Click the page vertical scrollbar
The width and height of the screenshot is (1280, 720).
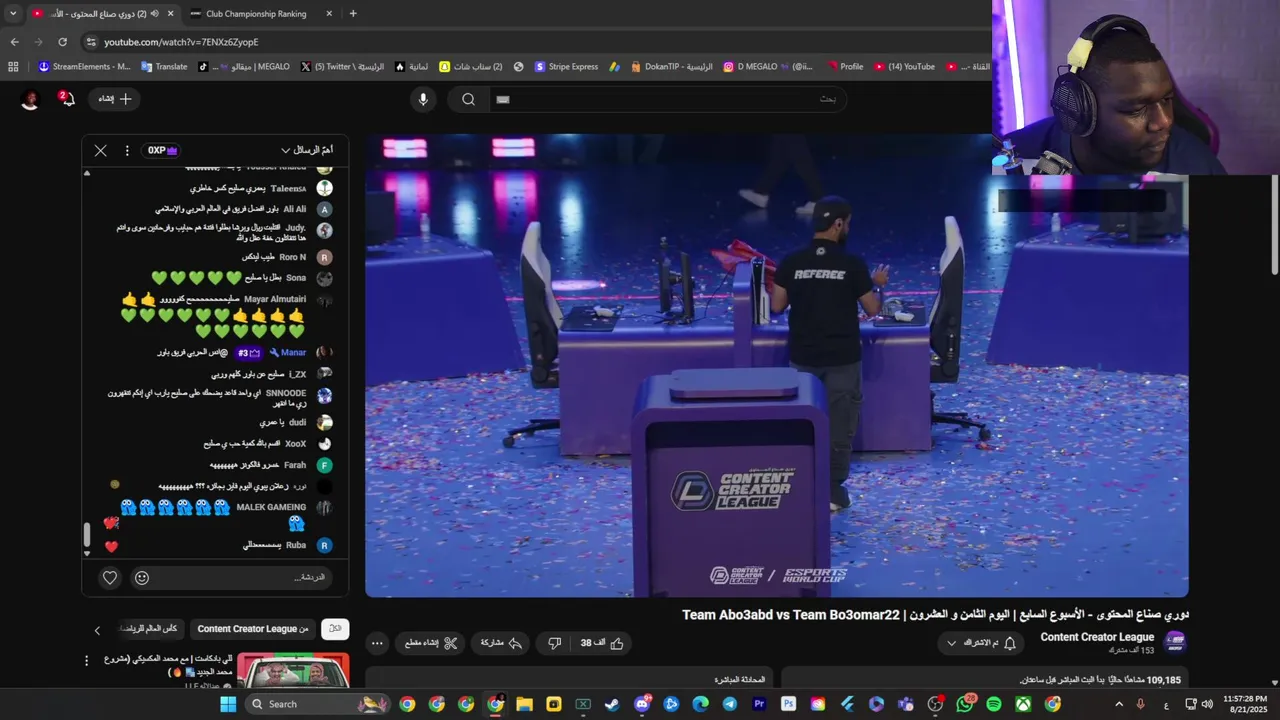pos(1274,225)
